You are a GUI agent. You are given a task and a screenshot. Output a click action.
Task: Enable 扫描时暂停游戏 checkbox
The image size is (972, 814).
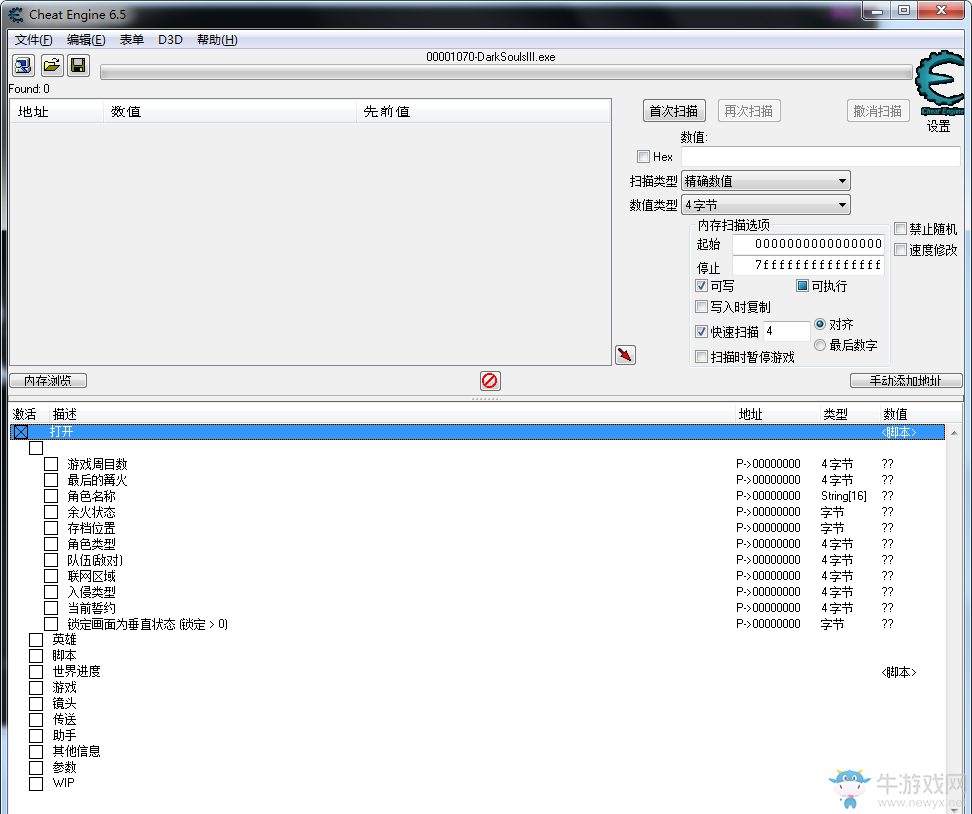coord(702,356)
